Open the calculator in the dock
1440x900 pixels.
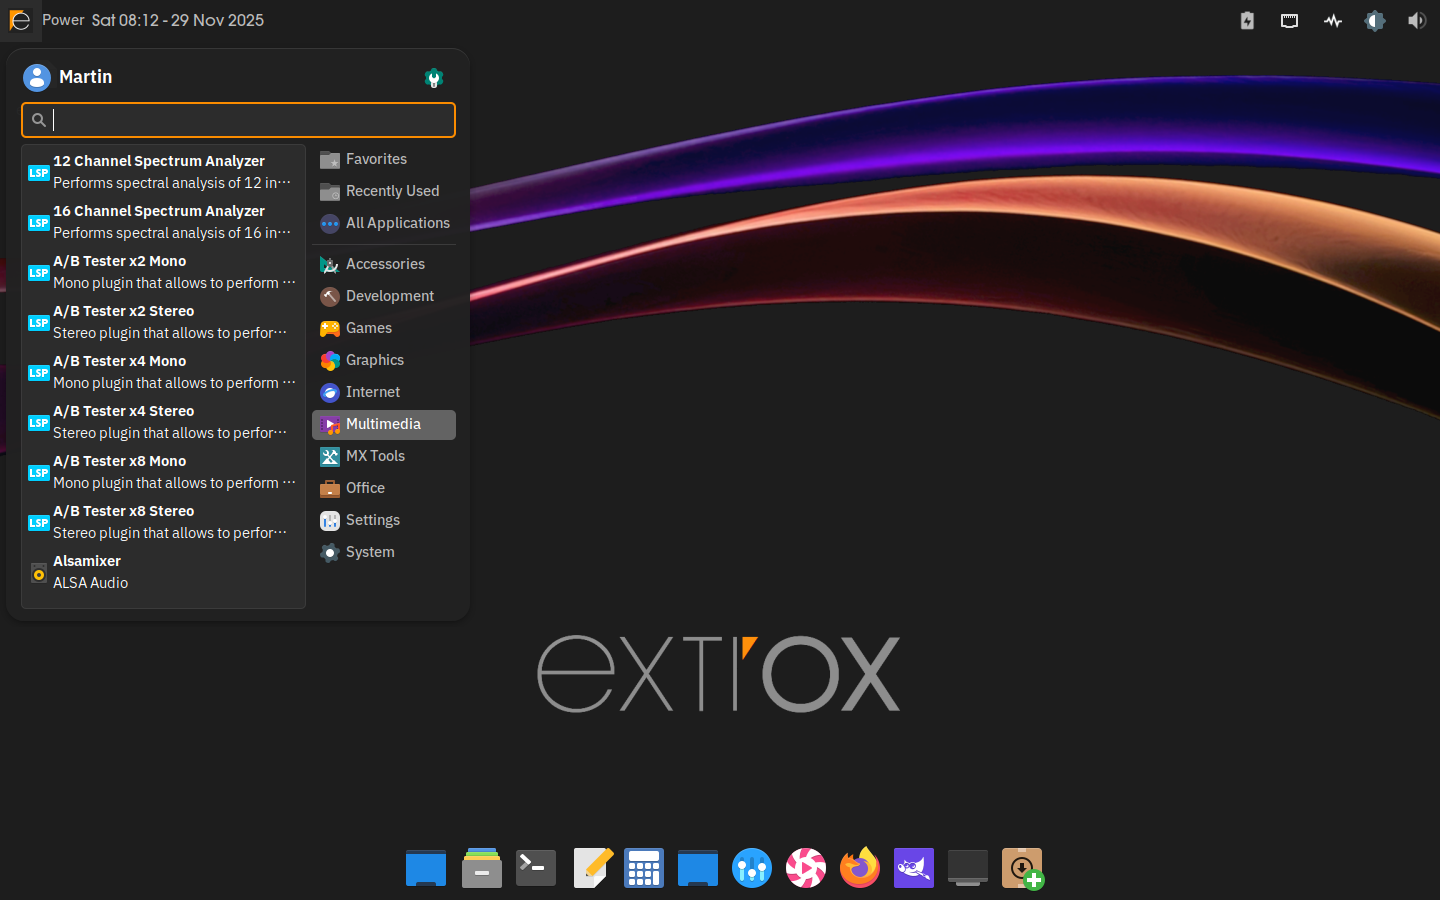point(644,868)
